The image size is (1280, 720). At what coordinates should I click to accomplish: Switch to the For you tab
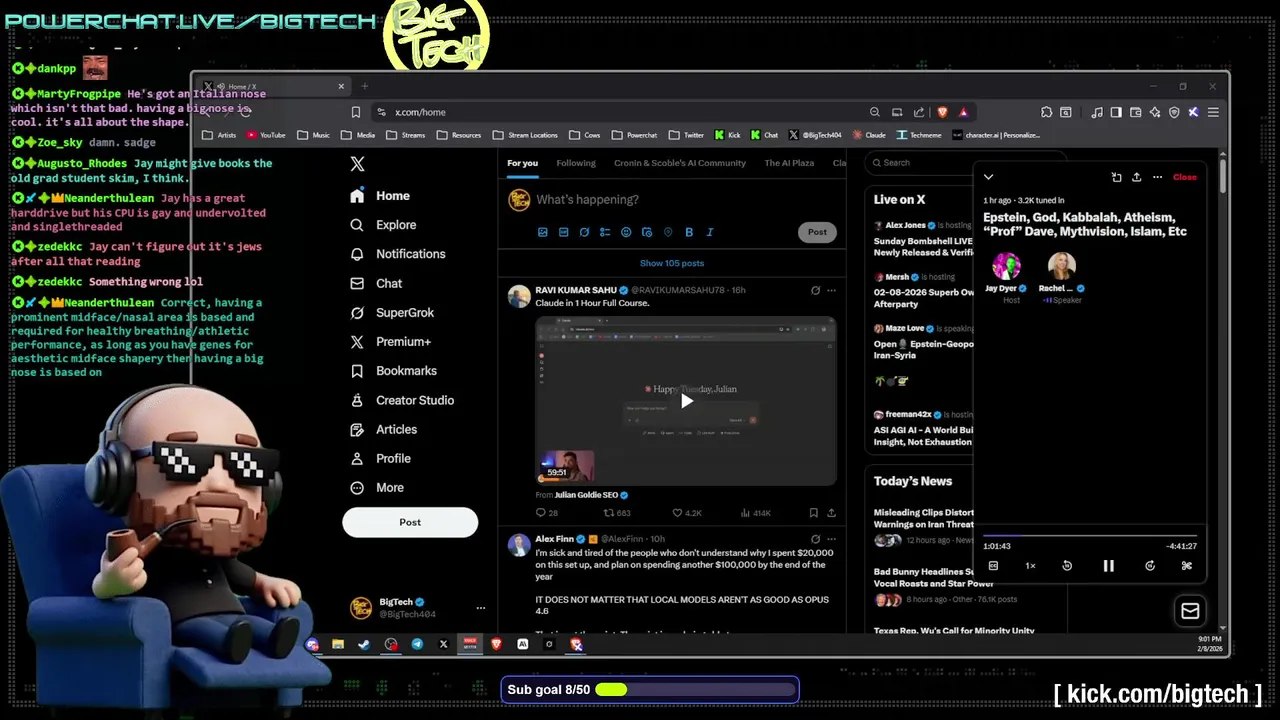click(522, 163)
